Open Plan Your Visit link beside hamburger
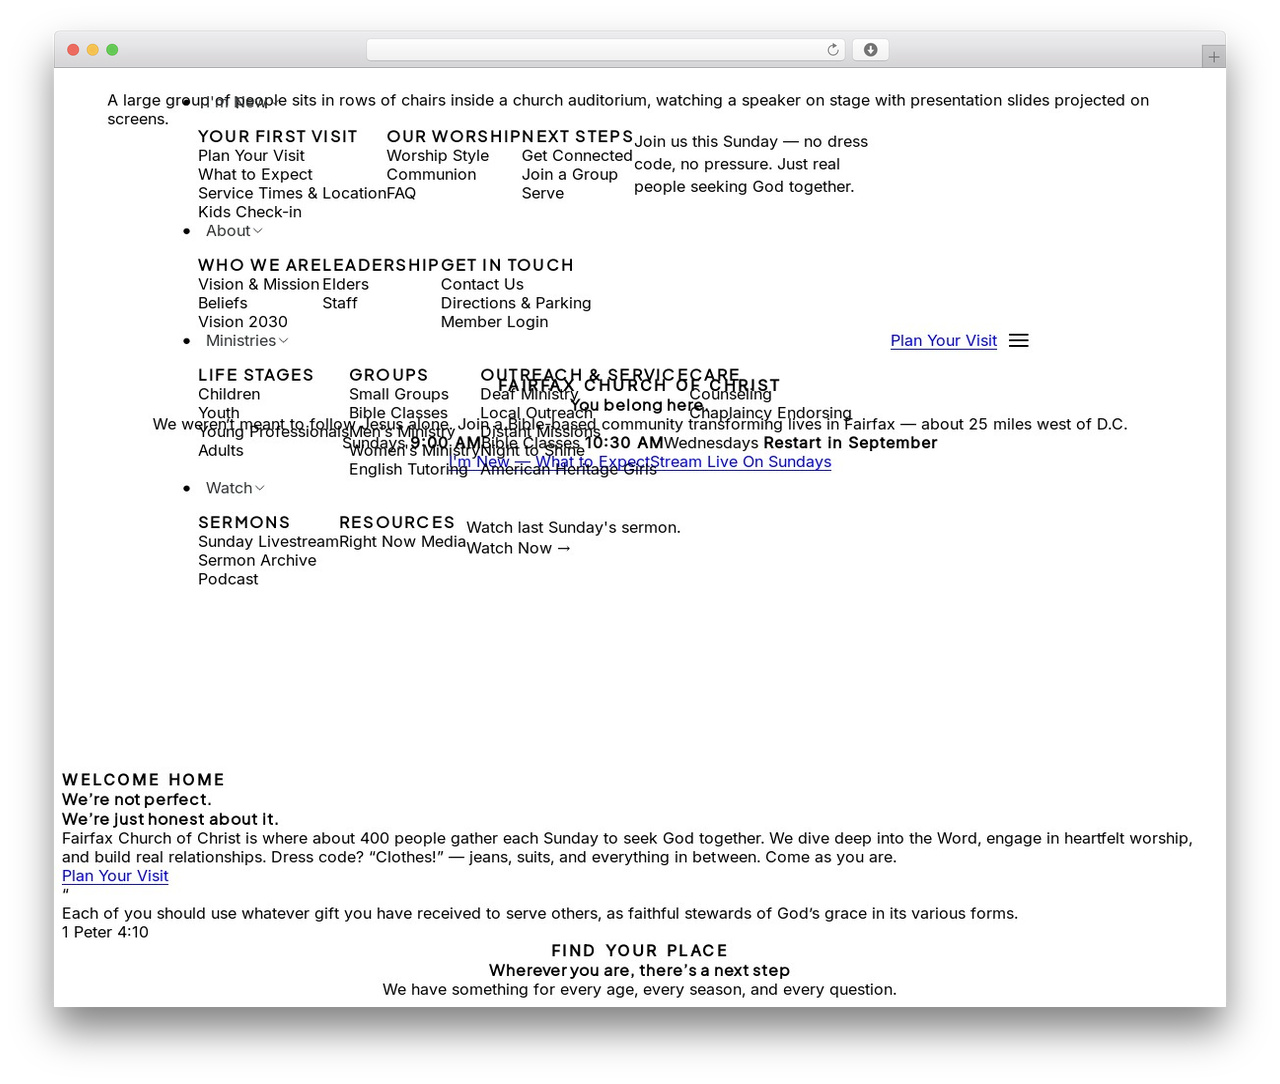The image size is (1280, 1084). point(943,341)
